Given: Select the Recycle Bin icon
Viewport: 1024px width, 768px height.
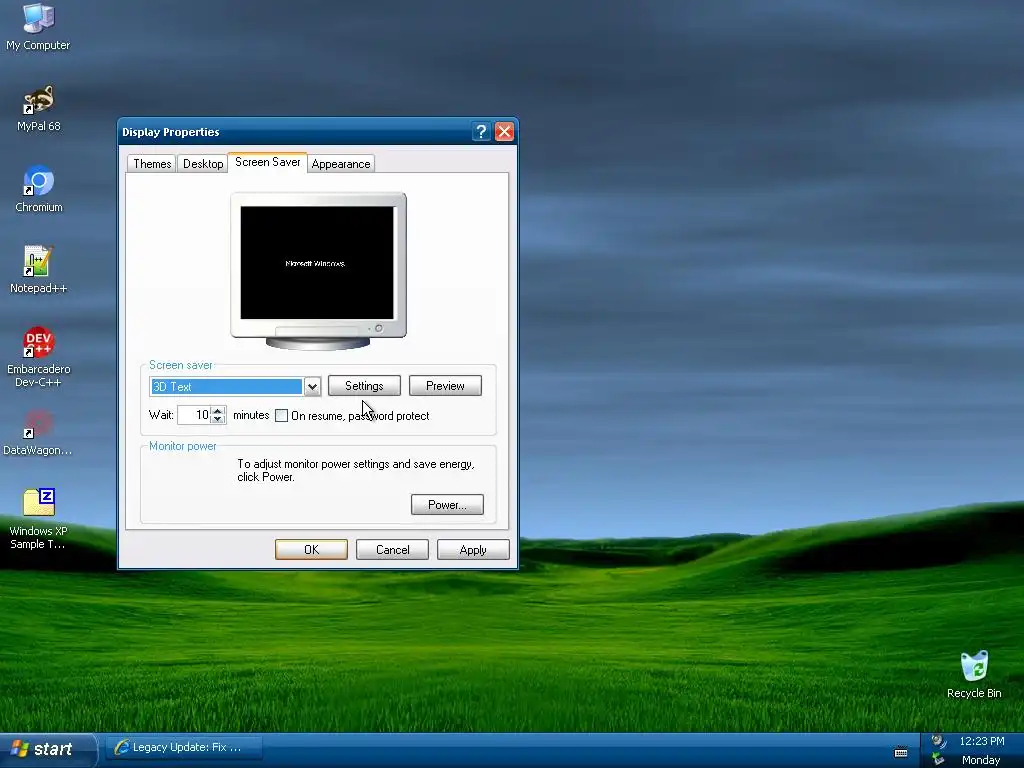Looking at the screenshot, I should [974, 674].
